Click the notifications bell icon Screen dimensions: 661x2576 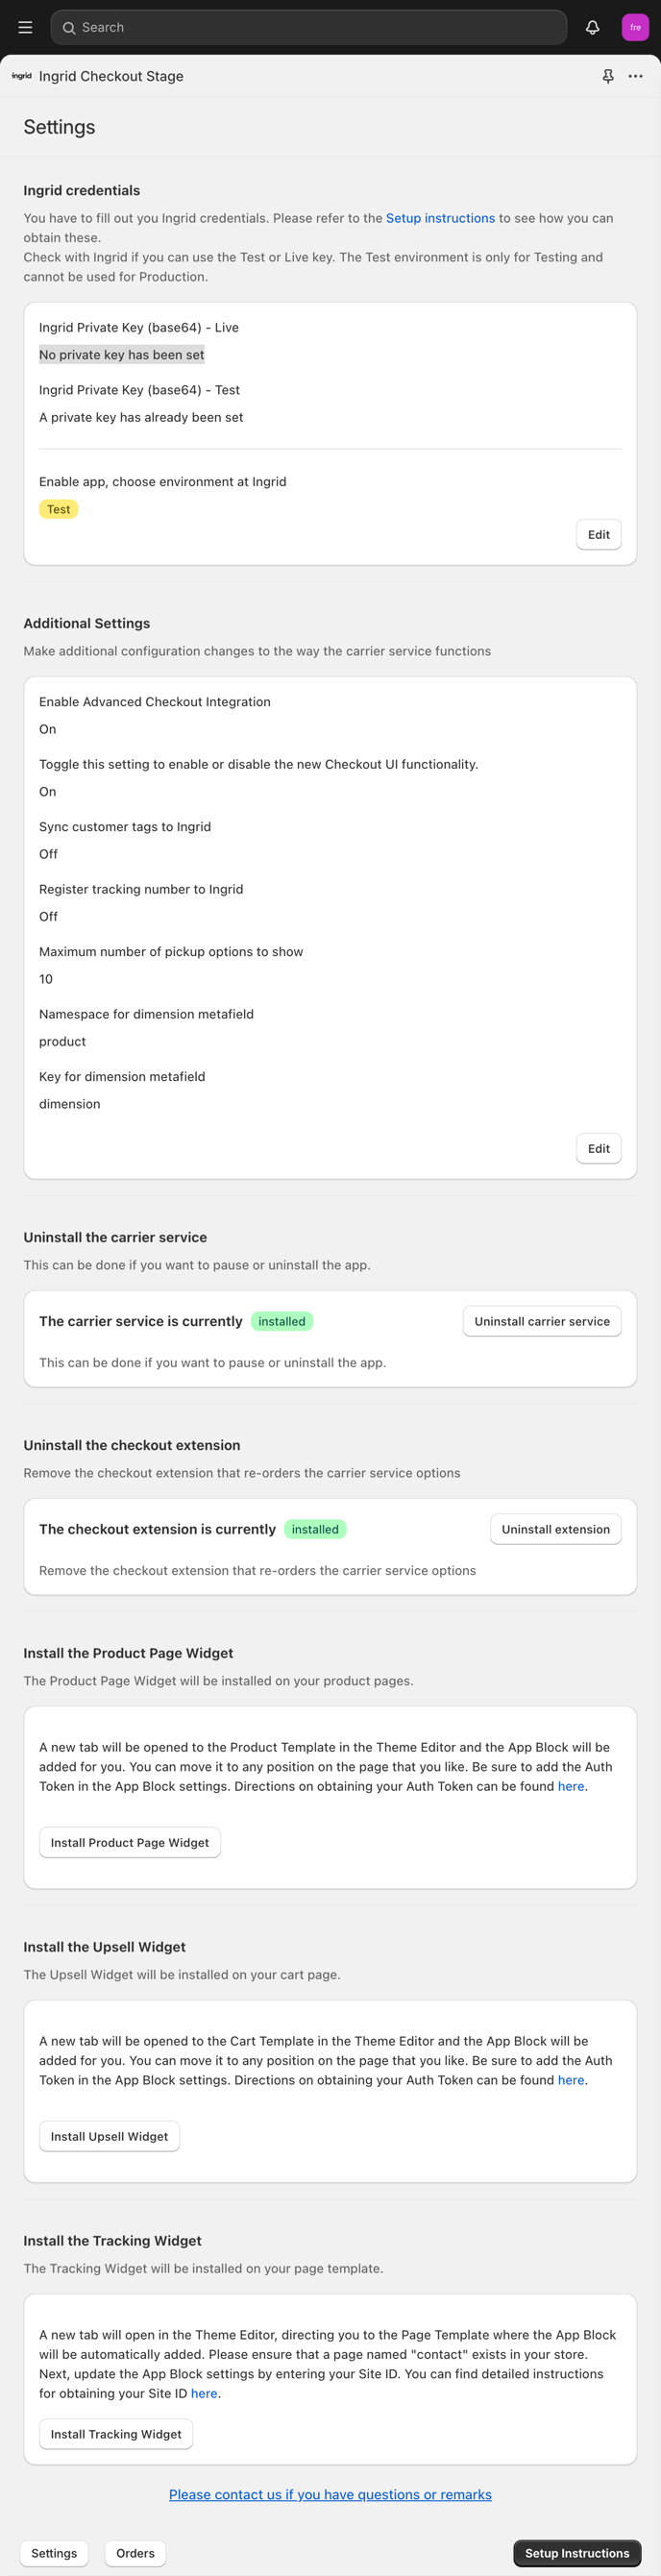[592, 27]
